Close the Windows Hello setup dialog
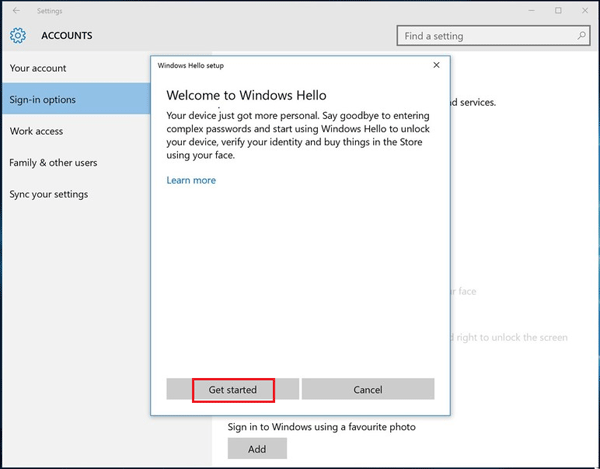Viewport: 600px width, 469px height. [x=436, y=65]
